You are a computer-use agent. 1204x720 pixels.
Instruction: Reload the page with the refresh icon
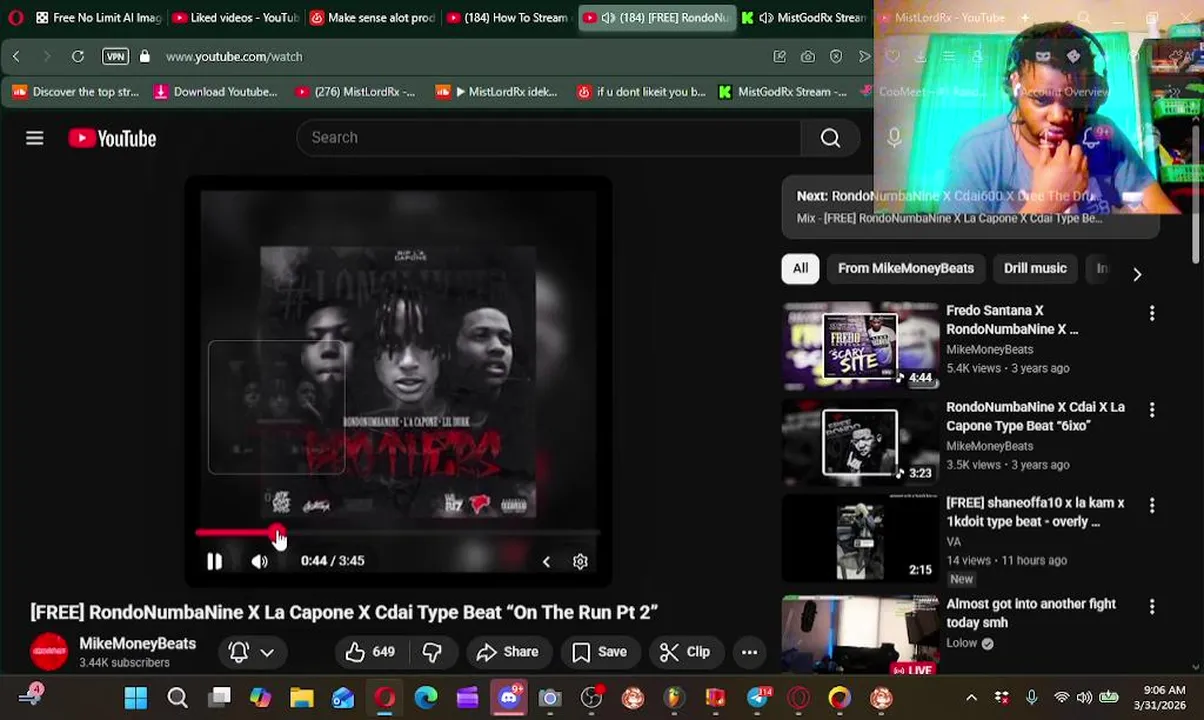click(77, 56)
